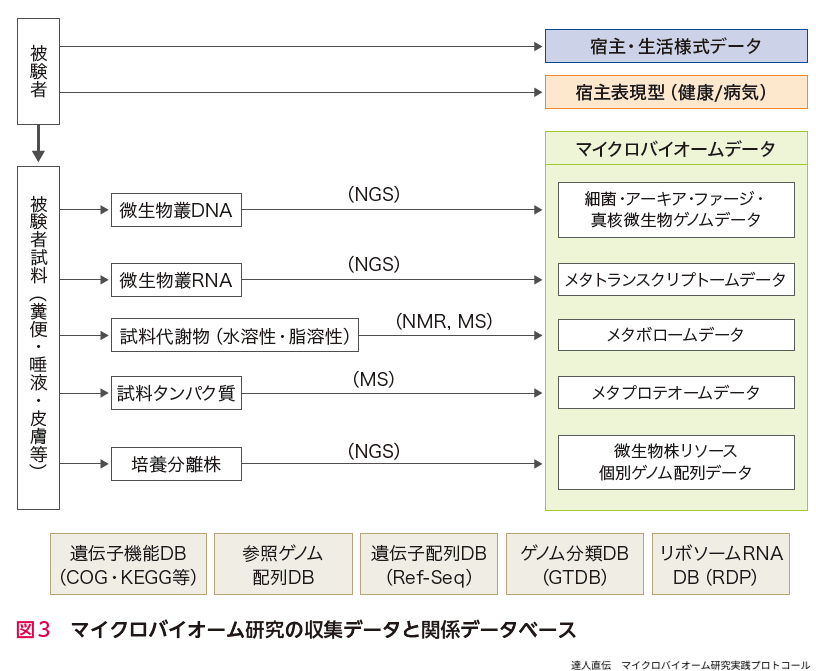Click the 培養分離株 box
The height and width of the screenshot is (671, 816).
[176, 464]
